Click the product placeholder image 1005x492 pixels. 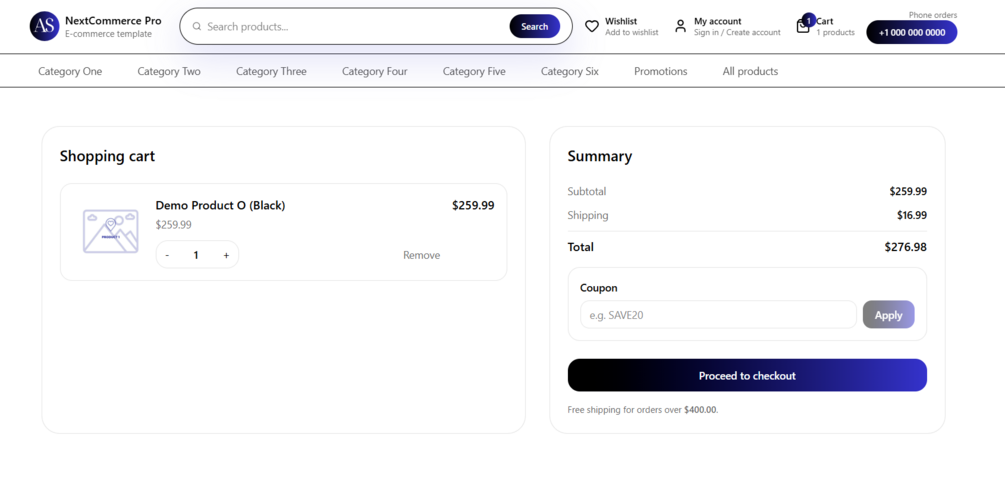(110, 231)
